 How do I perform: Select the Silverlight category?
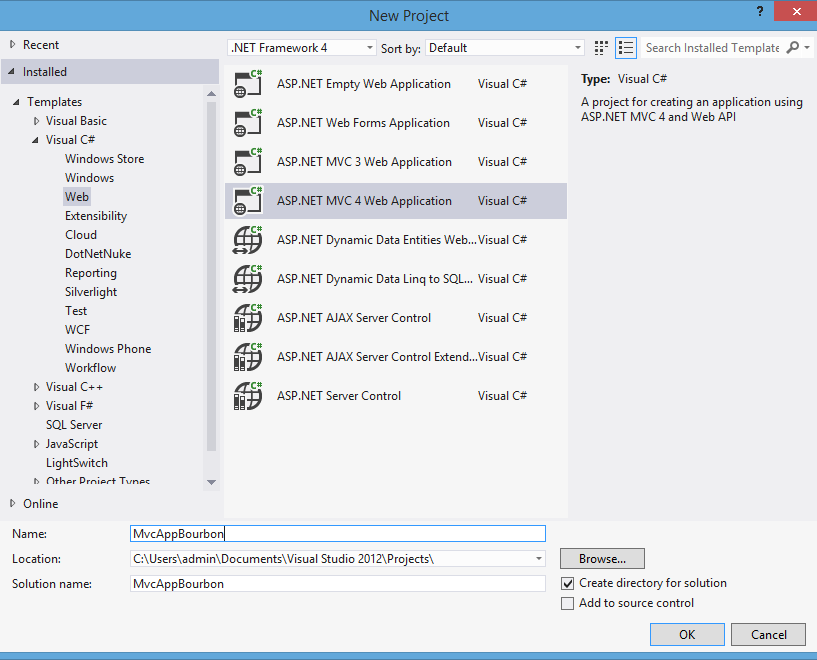[x=91, y=292]
